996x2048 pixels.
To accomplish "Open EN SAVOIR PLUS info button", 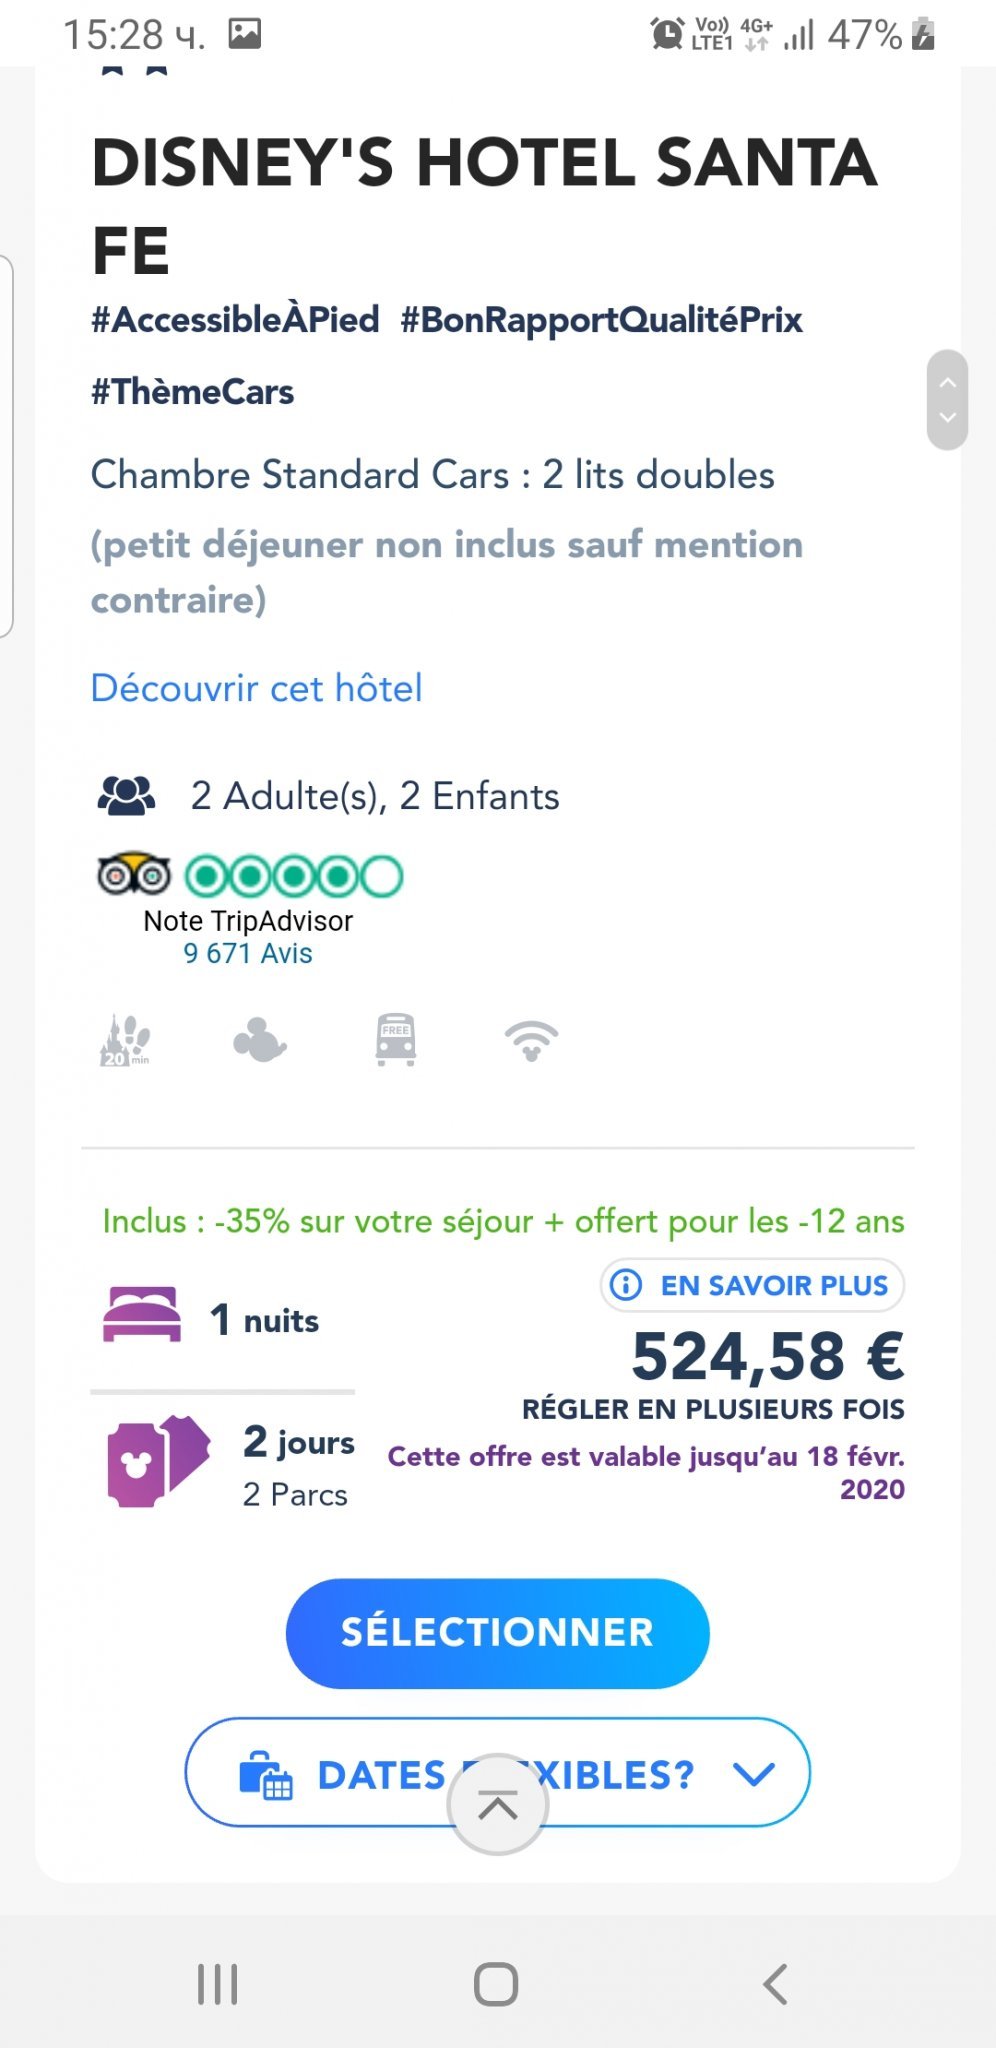I will 752,1285.
